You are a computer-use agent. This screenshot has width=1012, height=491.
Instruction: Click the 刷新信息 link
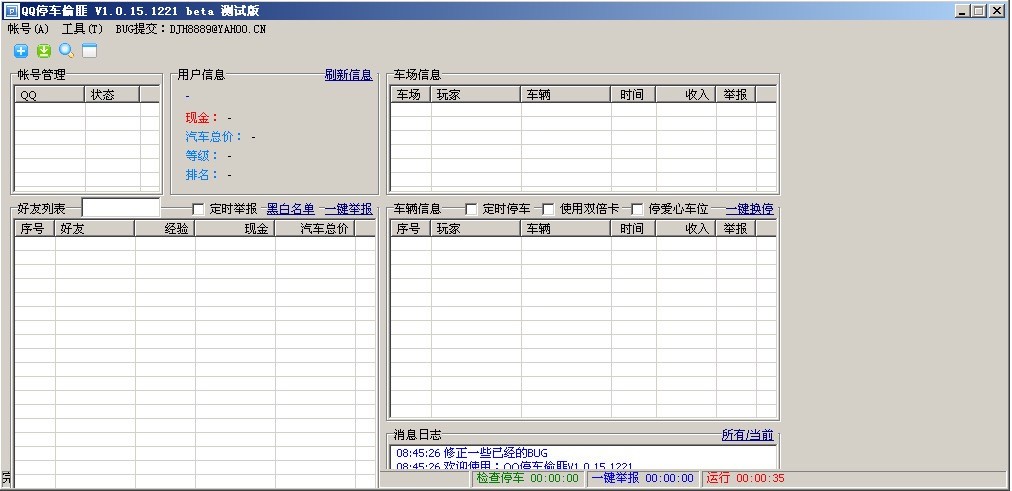(348, 75)
